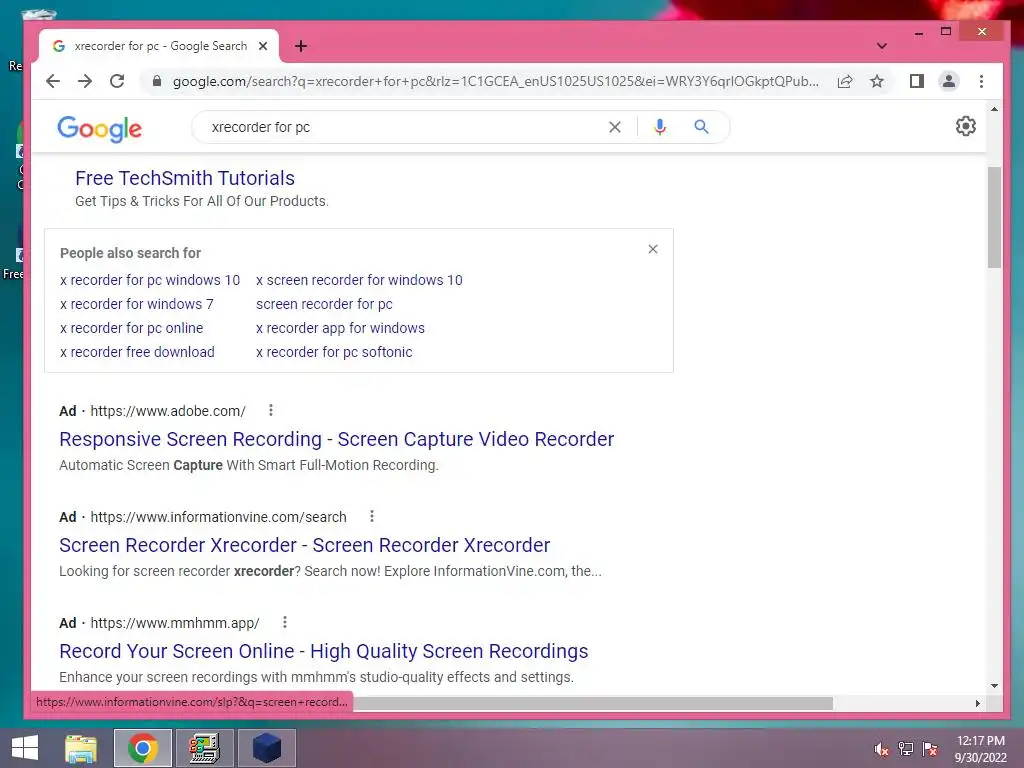
Task: Search x screen recorder for windows 10
Action: 359,280
